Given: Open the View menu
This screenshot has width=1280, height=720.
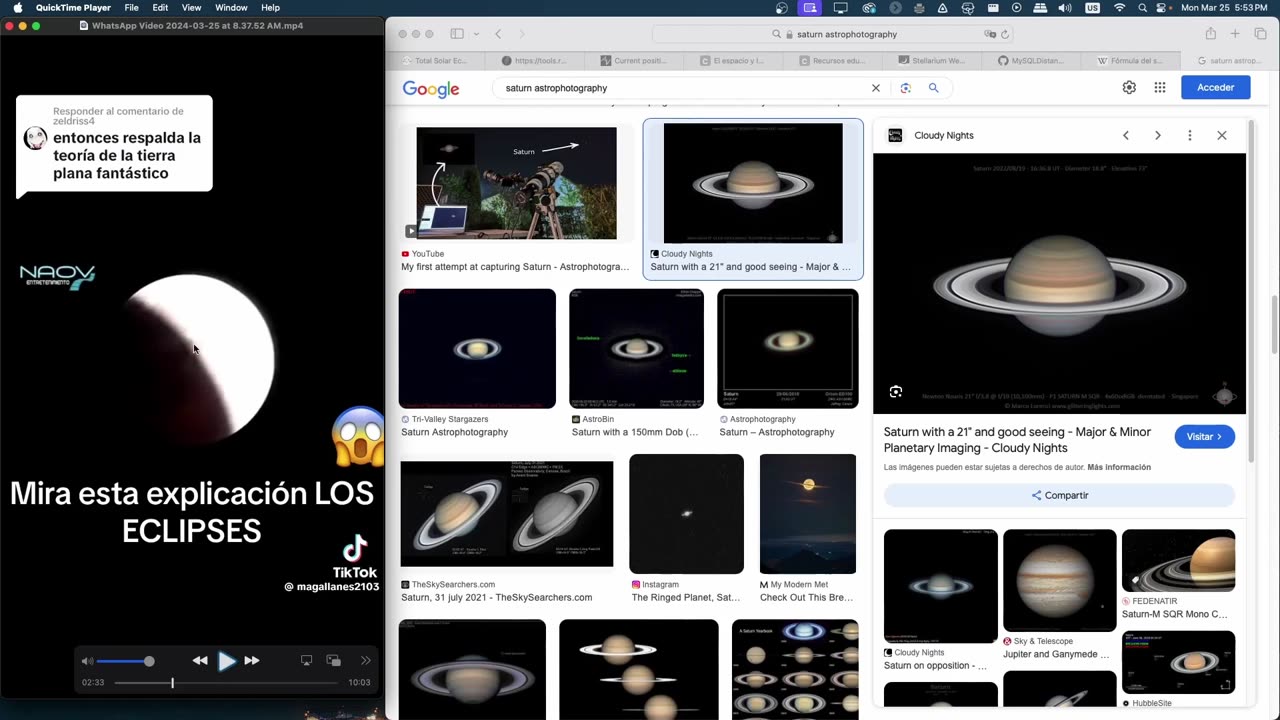Looking at the screenshot, I should coord(191,7).
